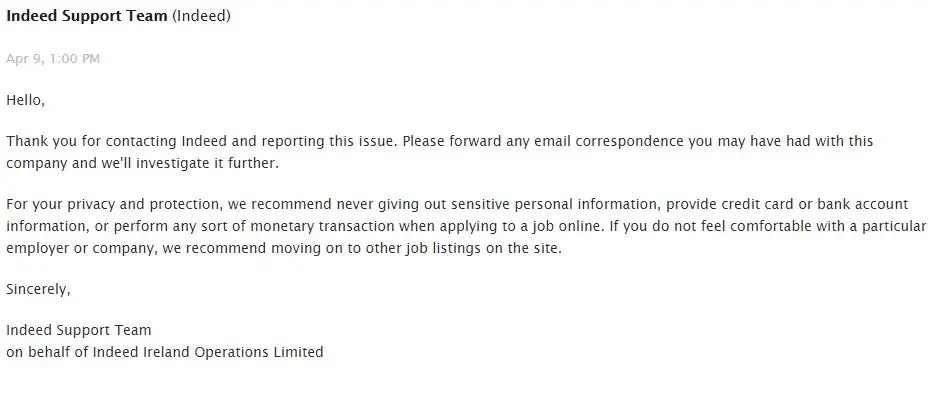Click the "Indeed Support Team" signature line
The height and width of the screenshot is (411, 946).
[x=78, y=330]
